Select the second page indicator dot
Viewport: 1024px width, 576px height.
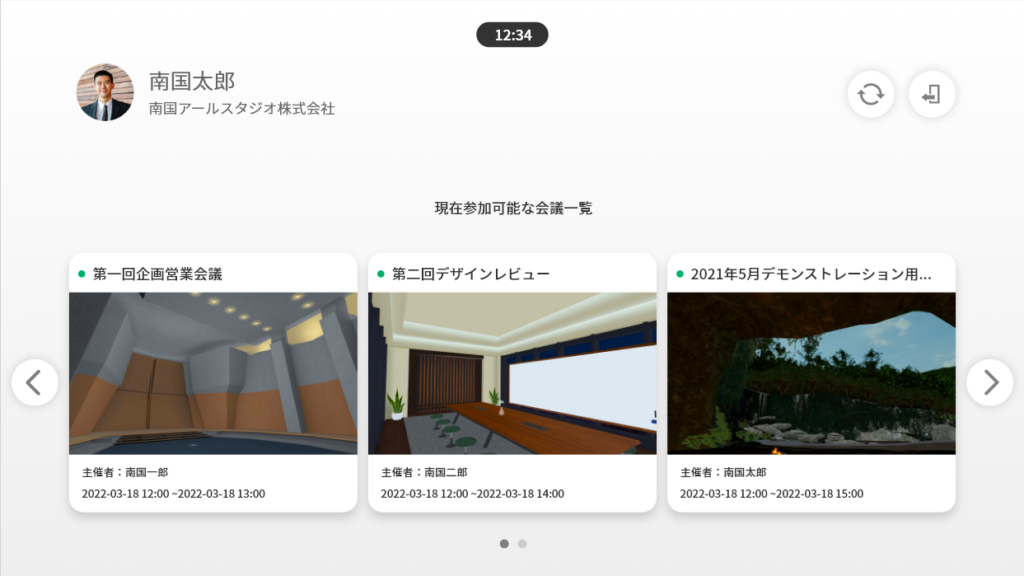tap(522, 543)
